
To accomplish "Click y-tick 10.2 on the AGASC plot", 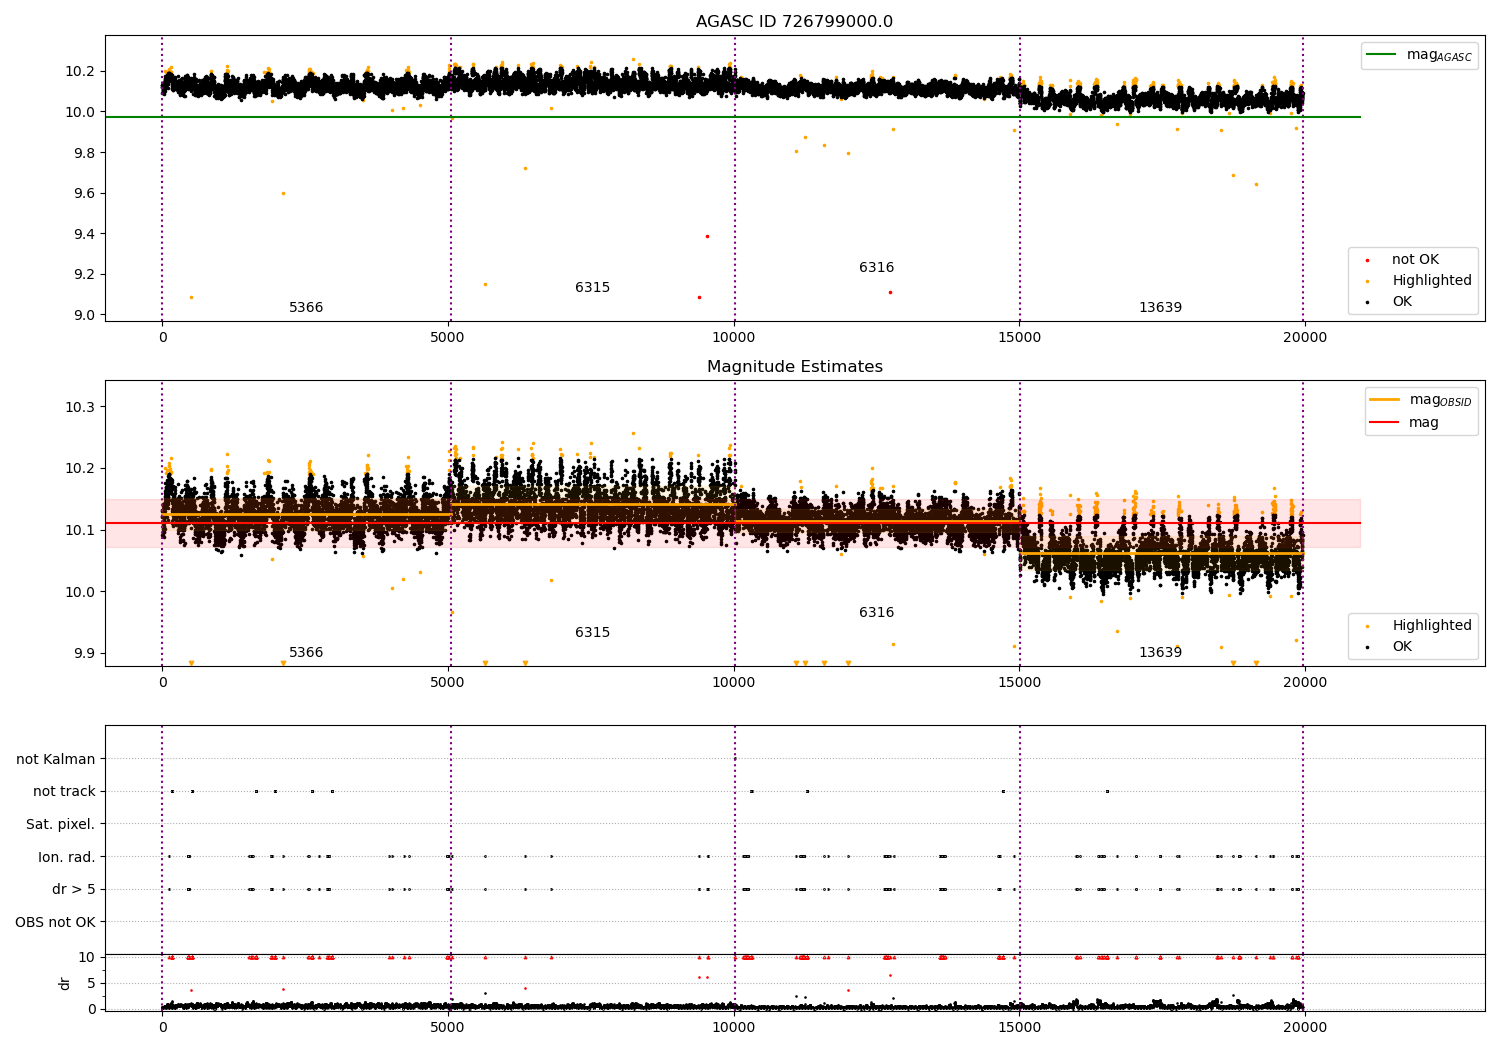I will 79,72.
